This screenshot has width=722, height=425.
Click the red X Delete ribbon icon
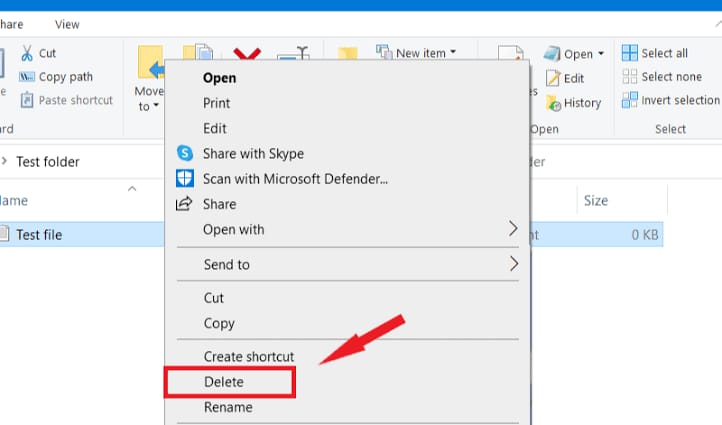coord(247,53)
